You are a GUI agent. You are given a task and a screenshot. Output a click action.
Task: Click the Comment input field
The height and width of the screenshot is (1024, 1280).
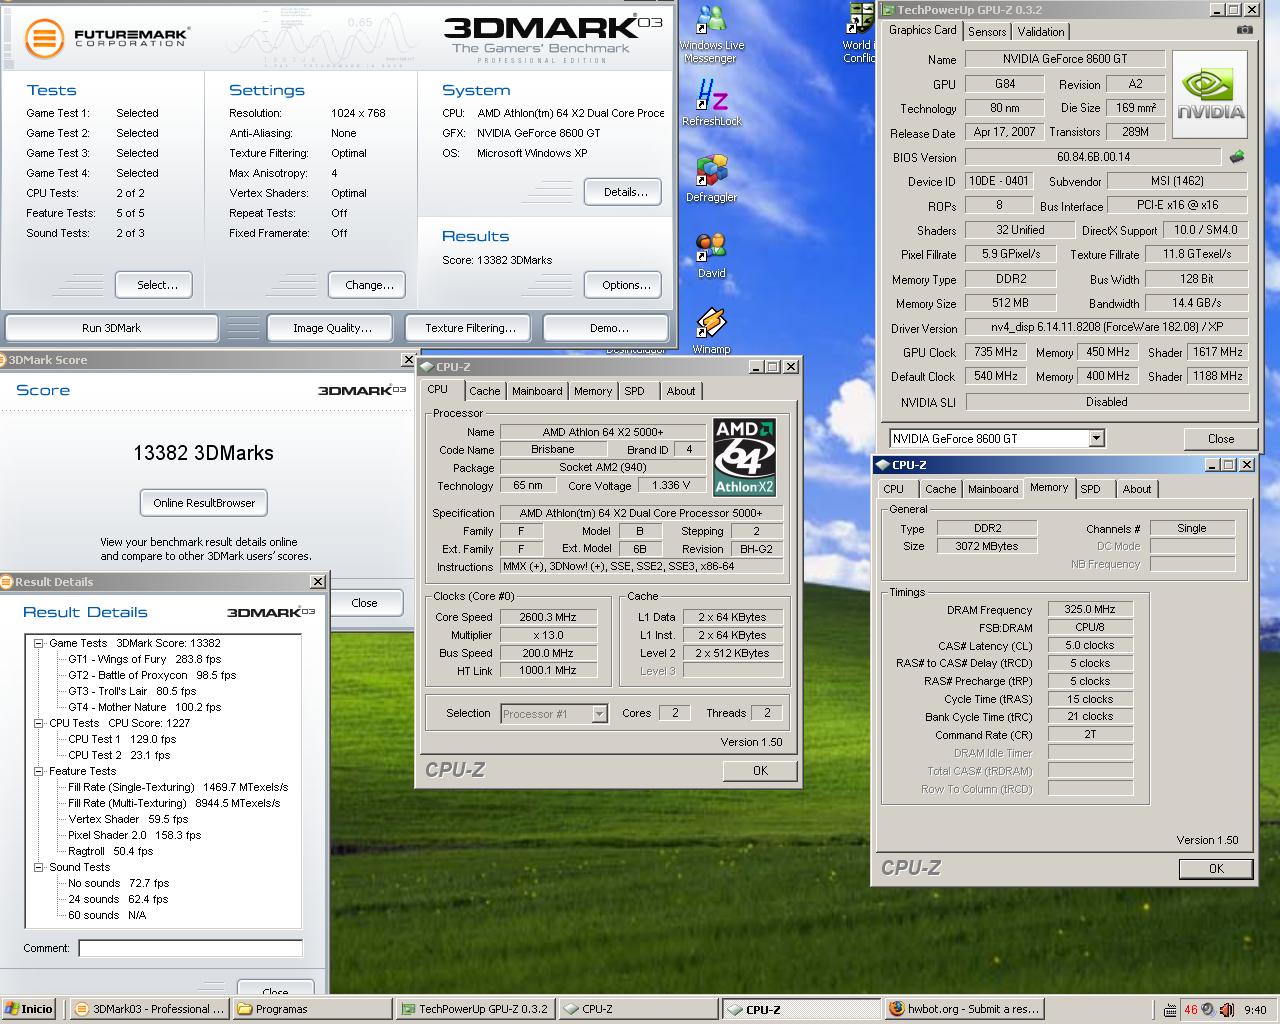coord(190,948)
